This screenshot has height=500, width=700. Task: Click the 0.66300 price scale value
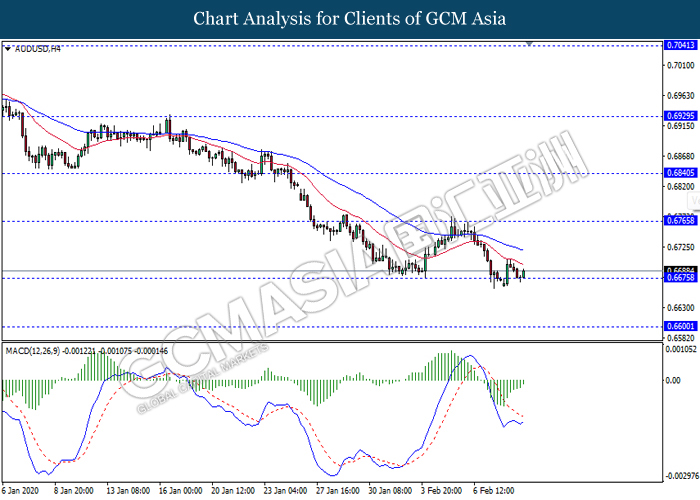[x=681, y=308]
